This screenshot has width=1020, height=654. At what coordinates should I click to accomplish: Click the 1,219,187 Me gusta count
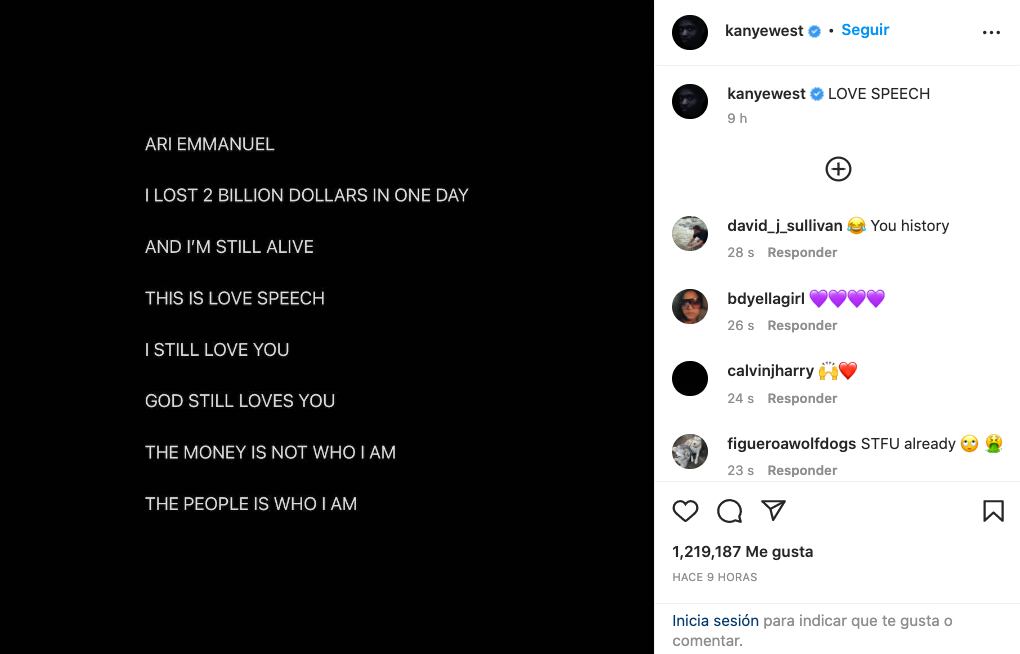(x=742, y=551)
